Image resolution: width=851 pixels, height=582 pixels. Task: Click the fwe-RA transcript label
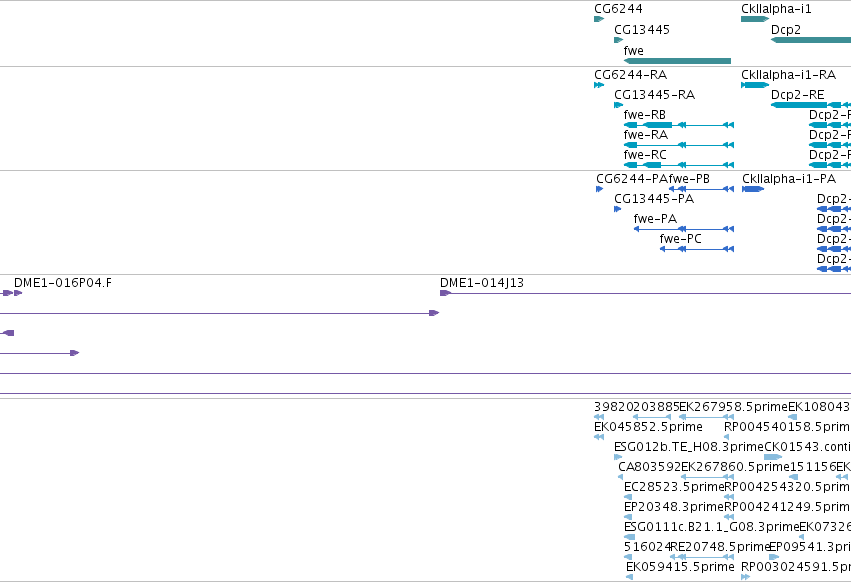[645, 135]
